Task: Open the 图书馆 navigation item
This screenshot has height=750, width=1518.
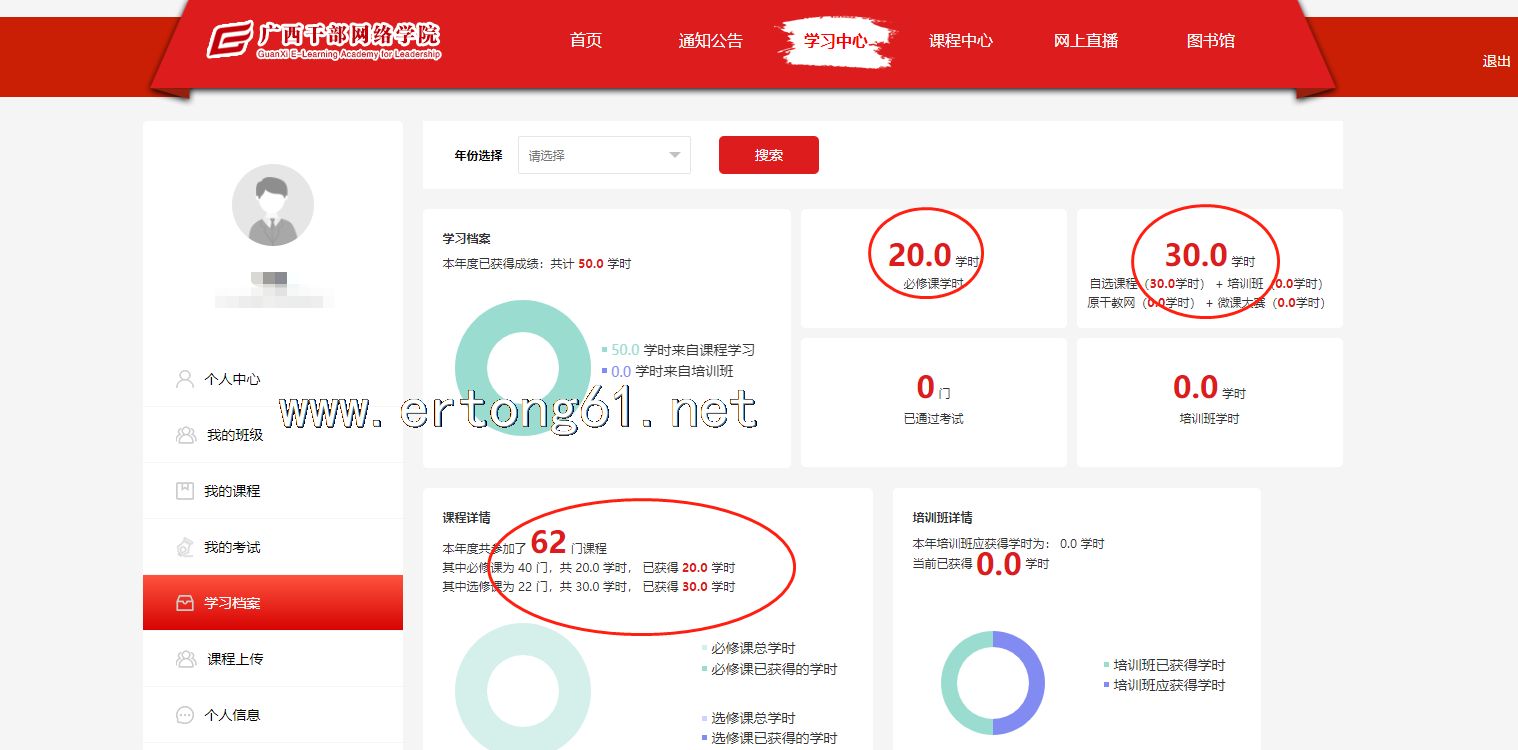Action: (x=1211, y=41)
